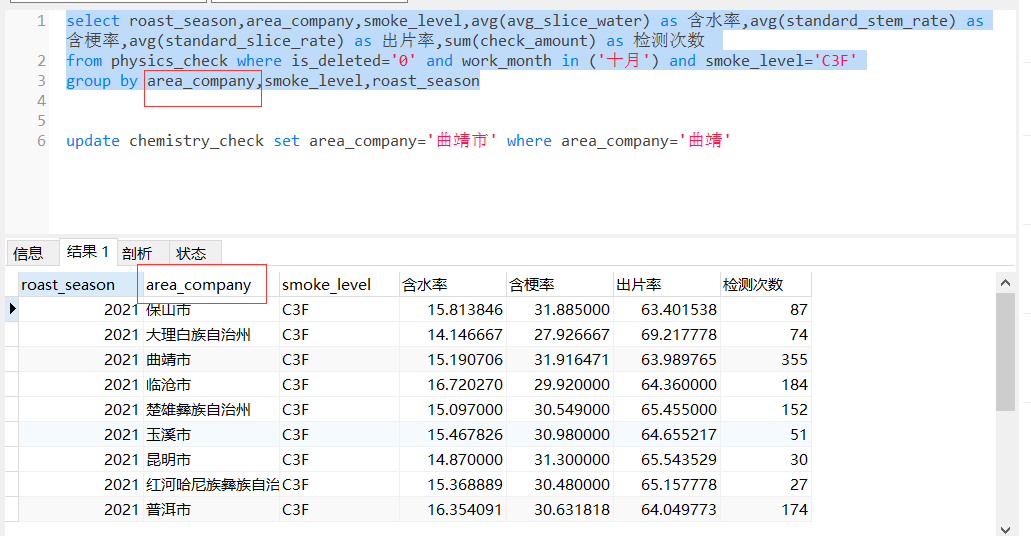Image resolution: width=1031 pixels, height=536 pixels.
Task: Click the 31.916471 含梗率 value
Action: pos(571,360)
